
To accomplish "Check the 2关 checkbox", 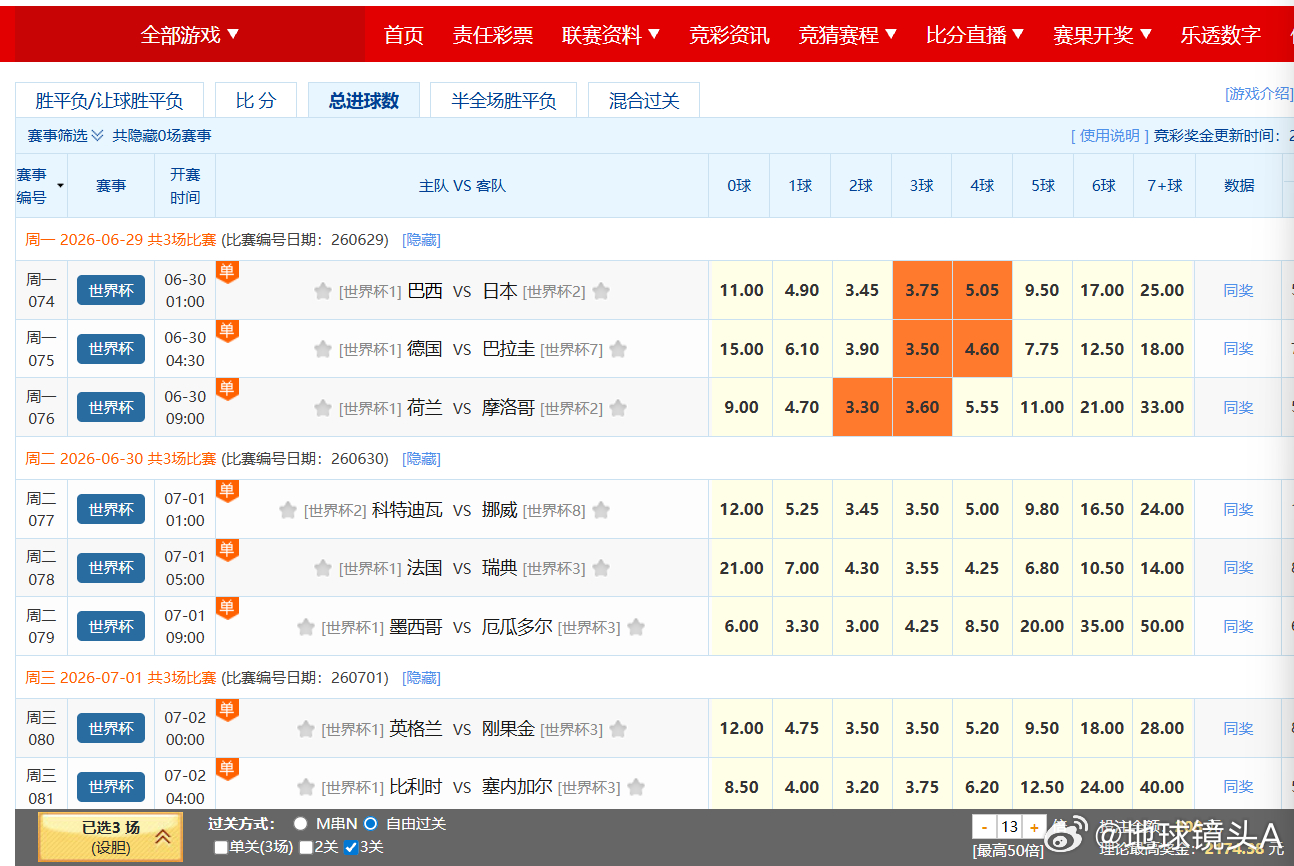I will (306, 847).
